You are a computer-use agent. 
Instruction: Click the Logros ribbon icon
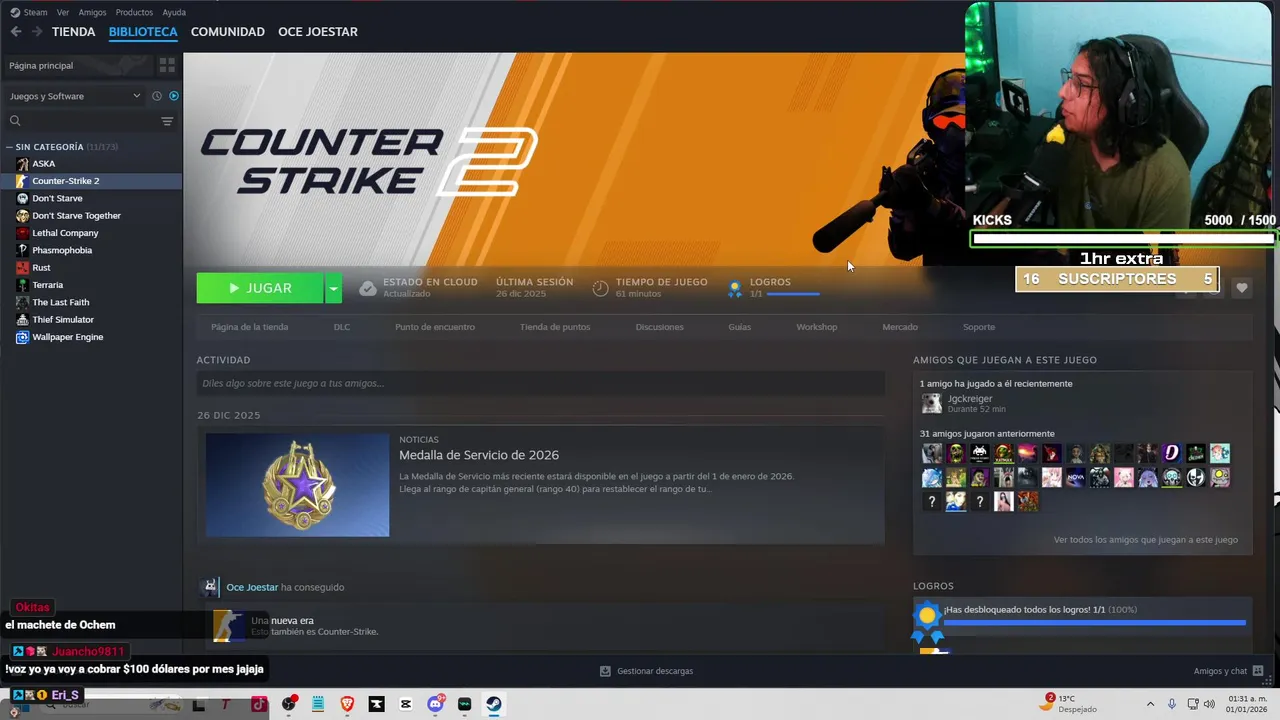click(735, 289)
